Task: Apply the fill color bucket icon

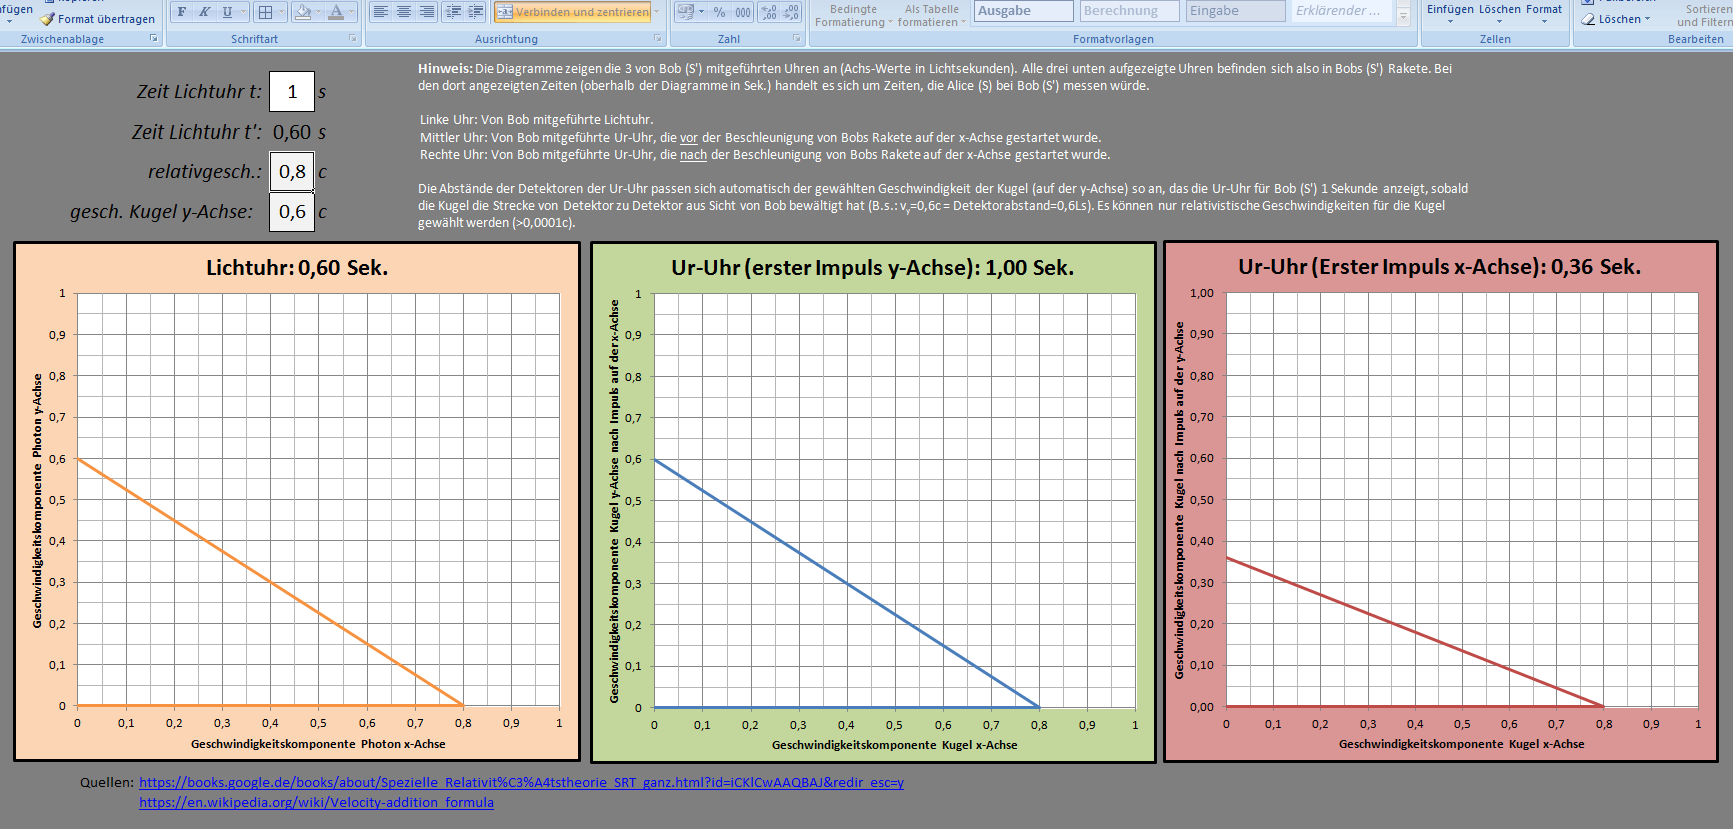Action: pos(303,12)
